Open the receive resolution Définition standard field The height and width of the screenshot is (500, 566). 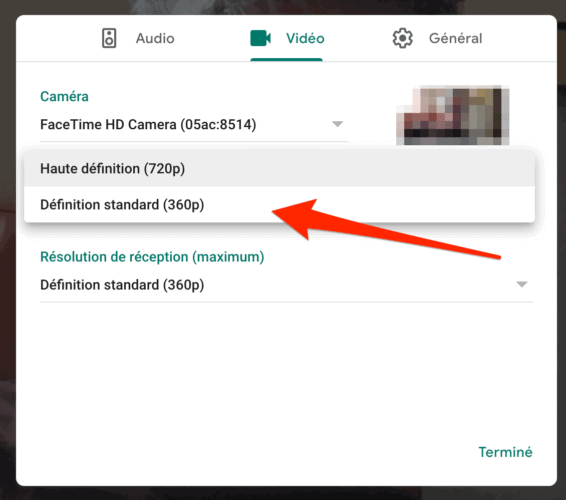click(x=286, y=285)
